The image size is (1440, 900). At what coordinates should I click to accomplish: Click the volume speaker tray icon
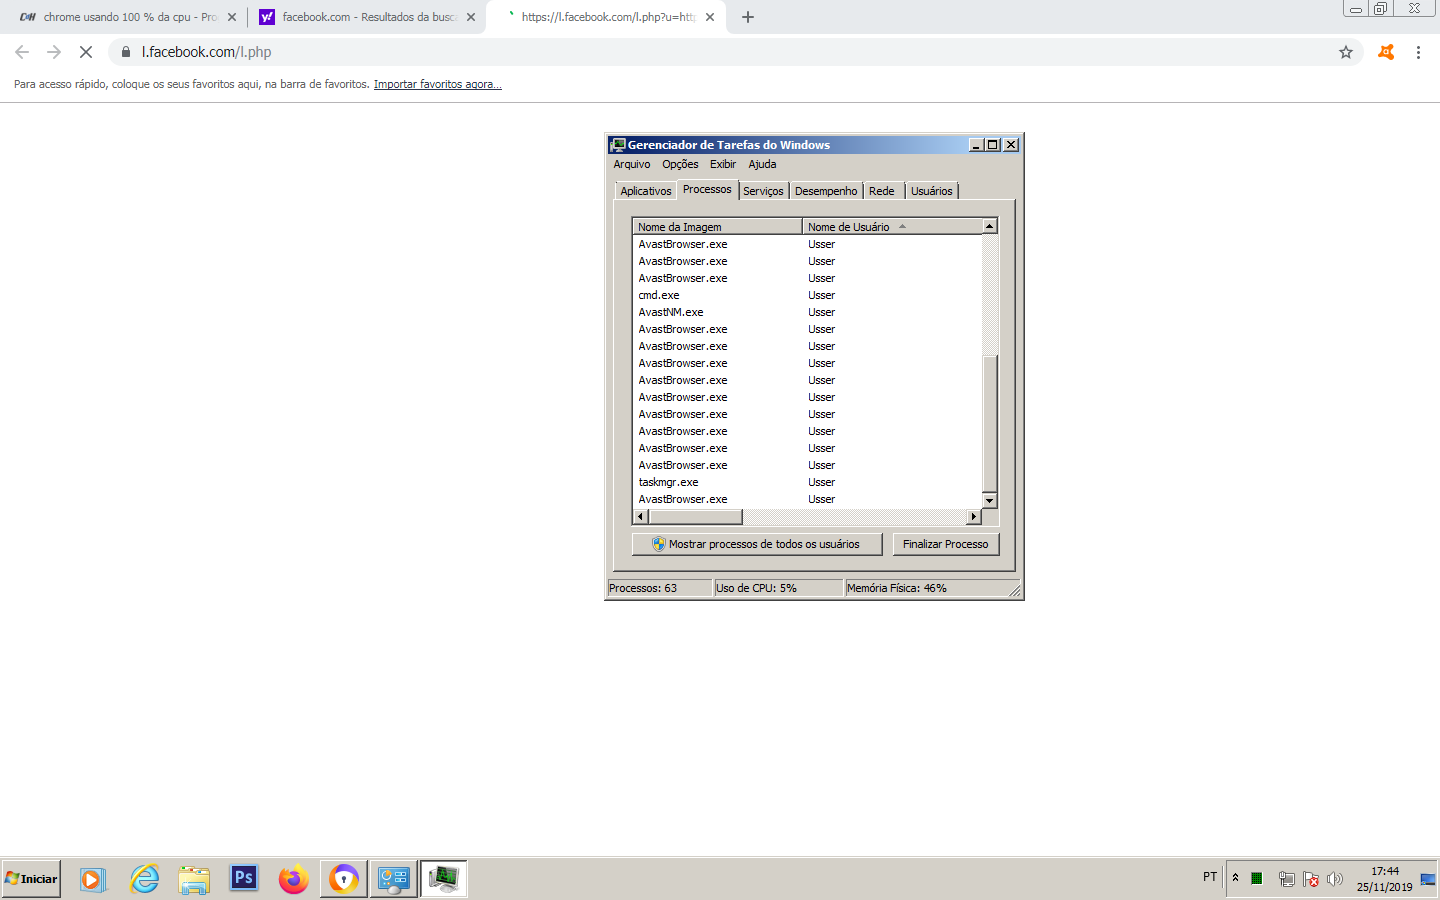click(x=1335, y=879)
